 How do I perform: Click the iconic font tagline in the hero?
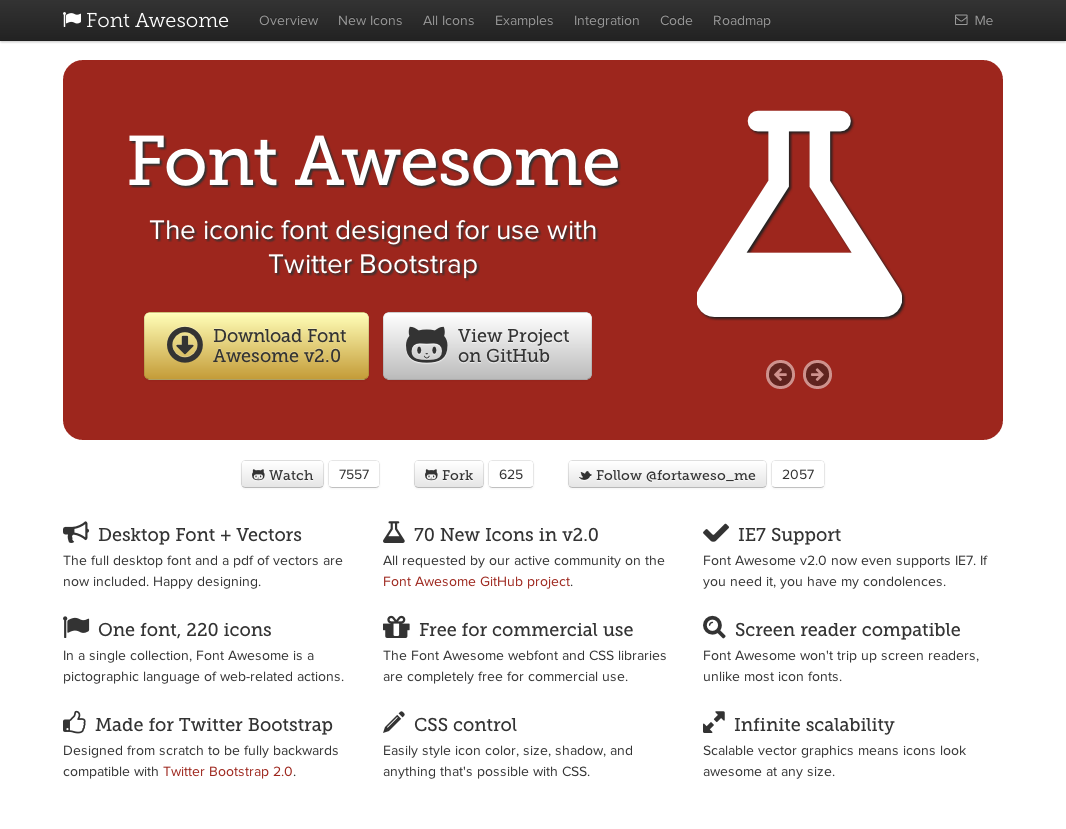(x=373, y=247)
